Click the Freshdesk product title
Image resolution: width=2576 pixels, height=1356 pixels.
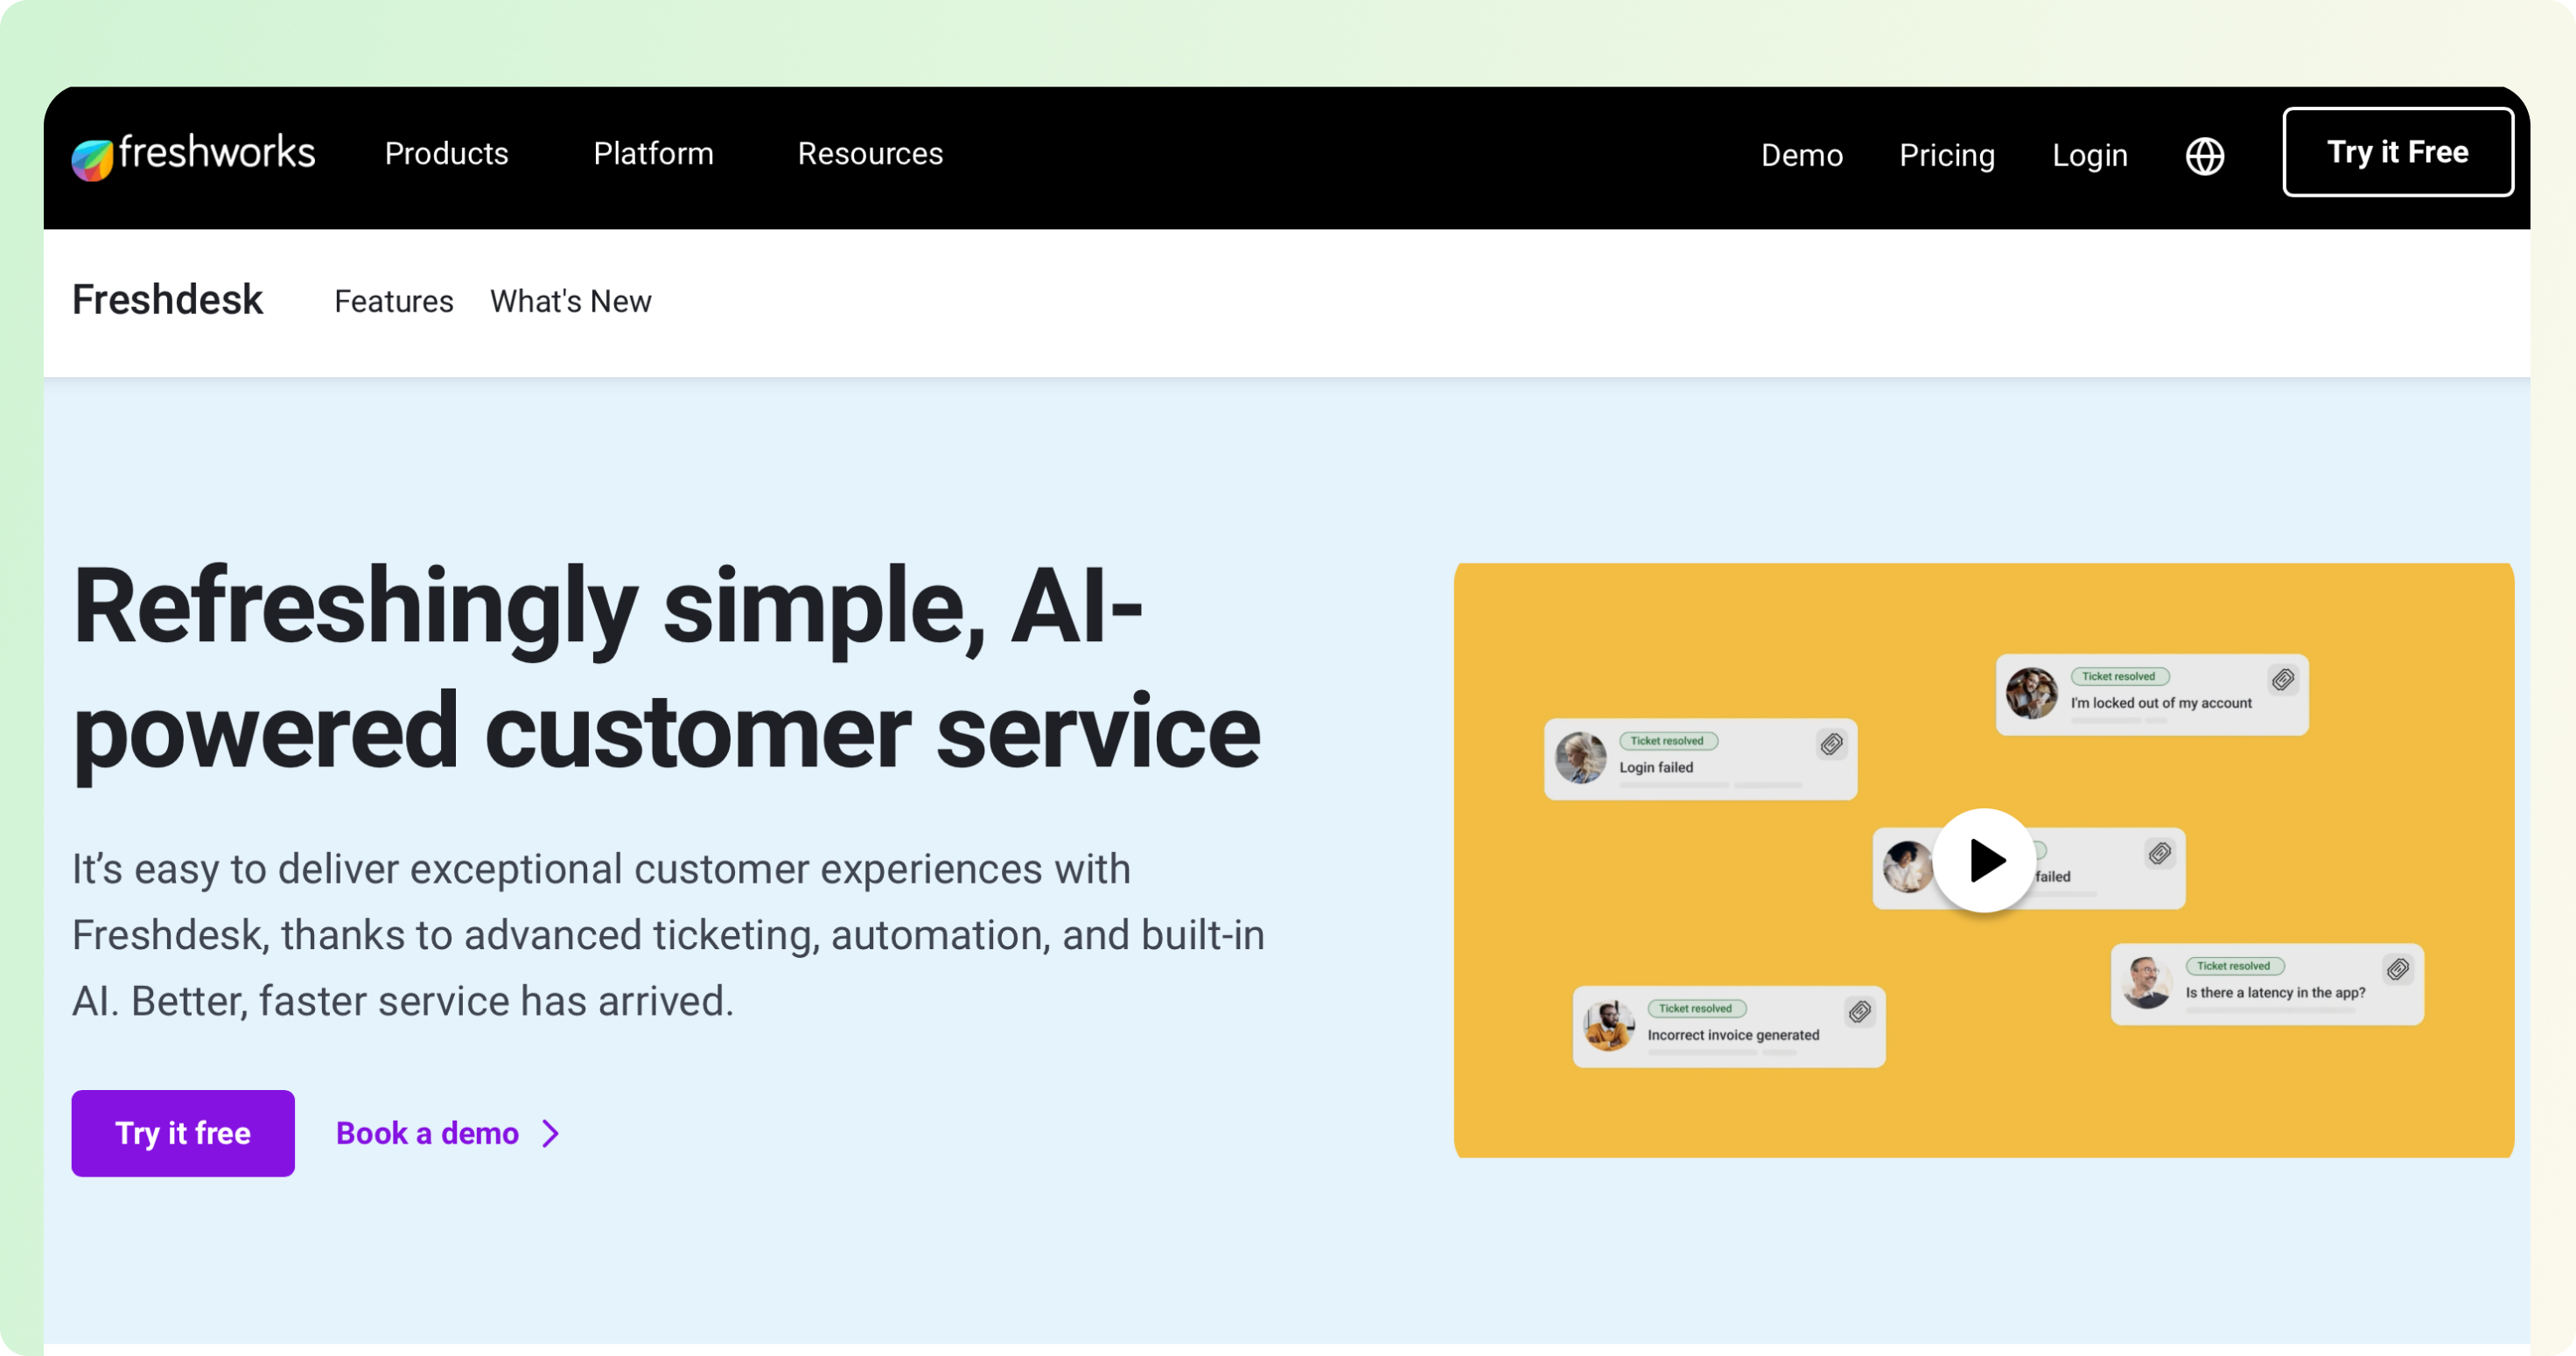167,300
